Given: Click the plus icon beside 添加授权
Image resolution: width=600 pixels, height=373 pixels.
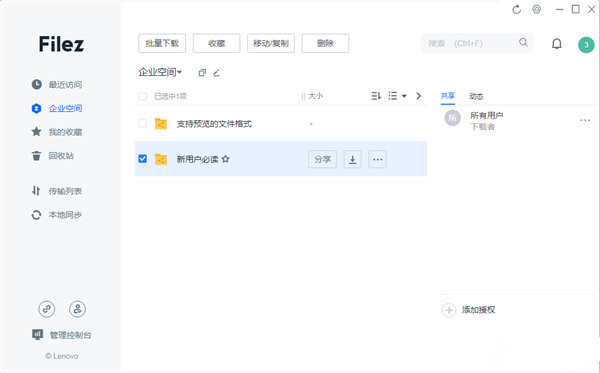Looking at the screenshot, I should pos(449,309).
